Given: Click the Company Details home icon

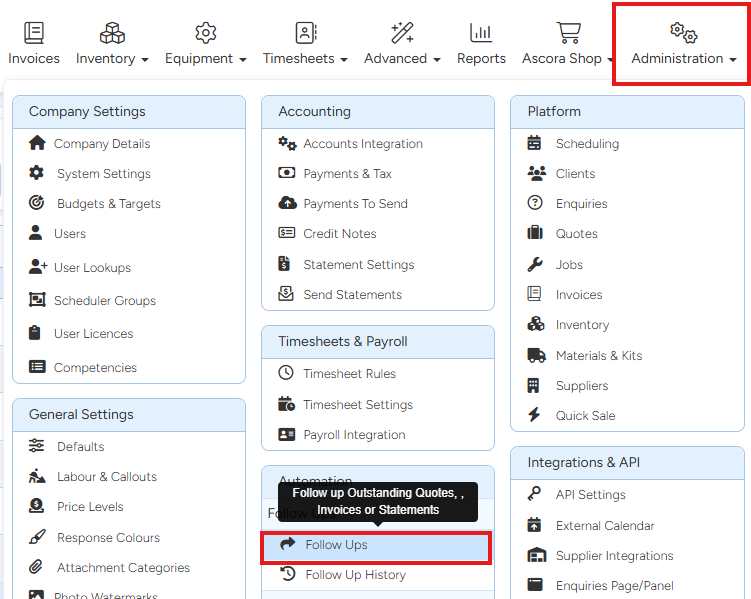Looking at the screenshot, I should click(x=37, y=143).
